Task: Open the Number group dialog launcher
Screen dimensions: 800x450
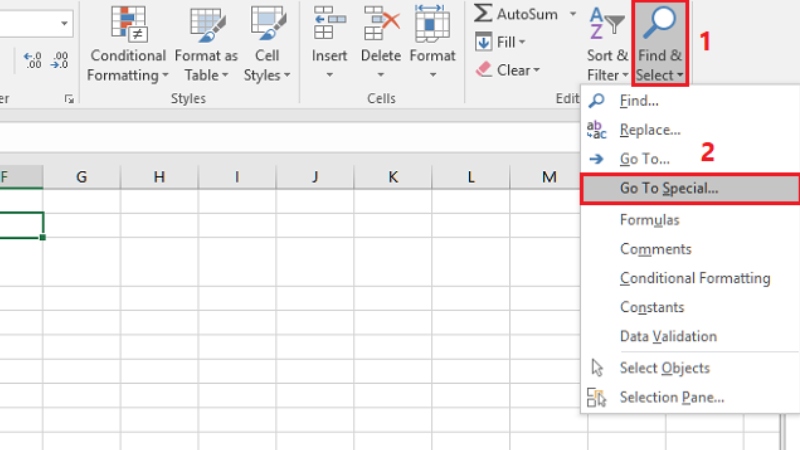Action: 69,99
